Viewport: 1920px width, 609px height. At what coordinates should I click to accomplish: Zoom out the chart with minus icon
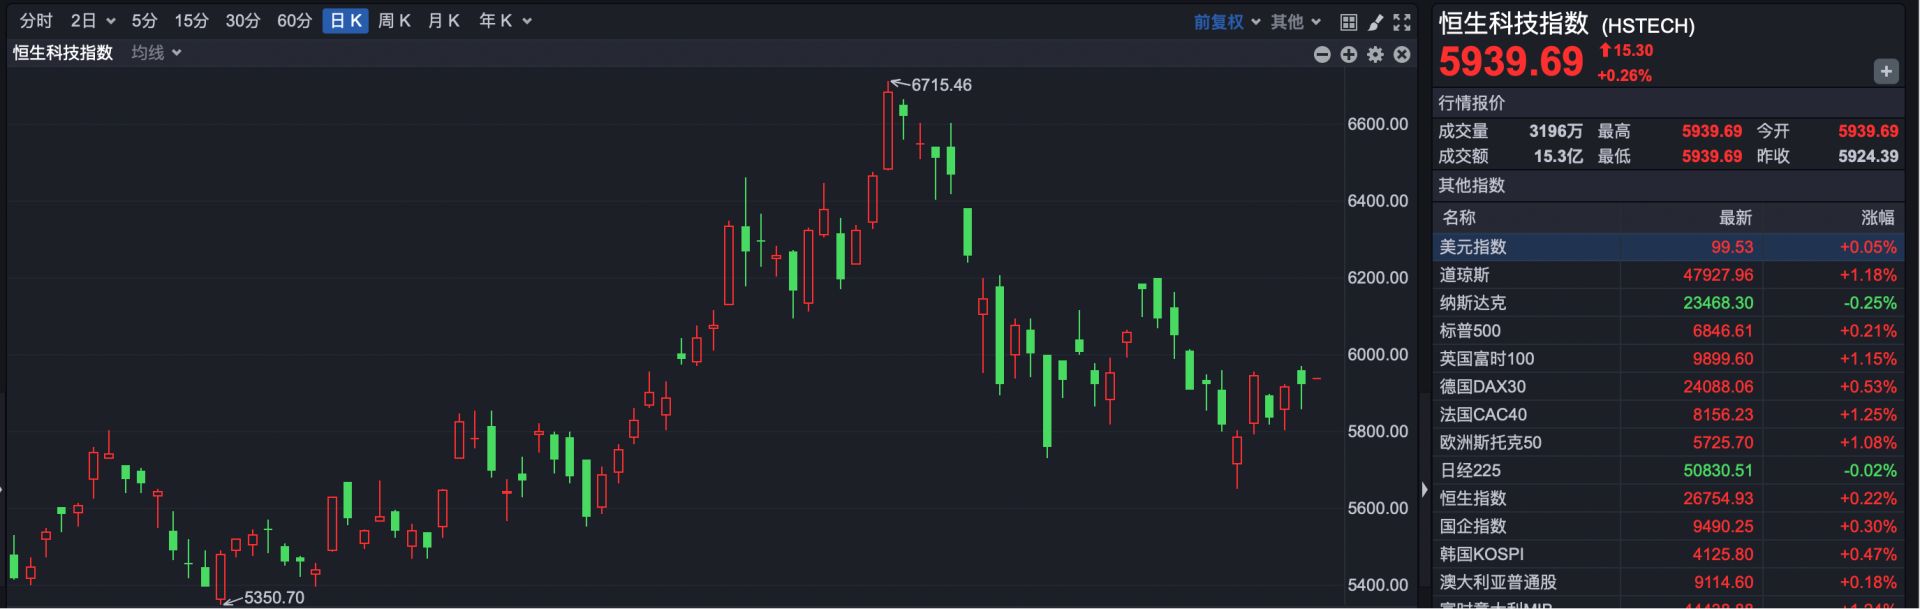[1322, 55]
